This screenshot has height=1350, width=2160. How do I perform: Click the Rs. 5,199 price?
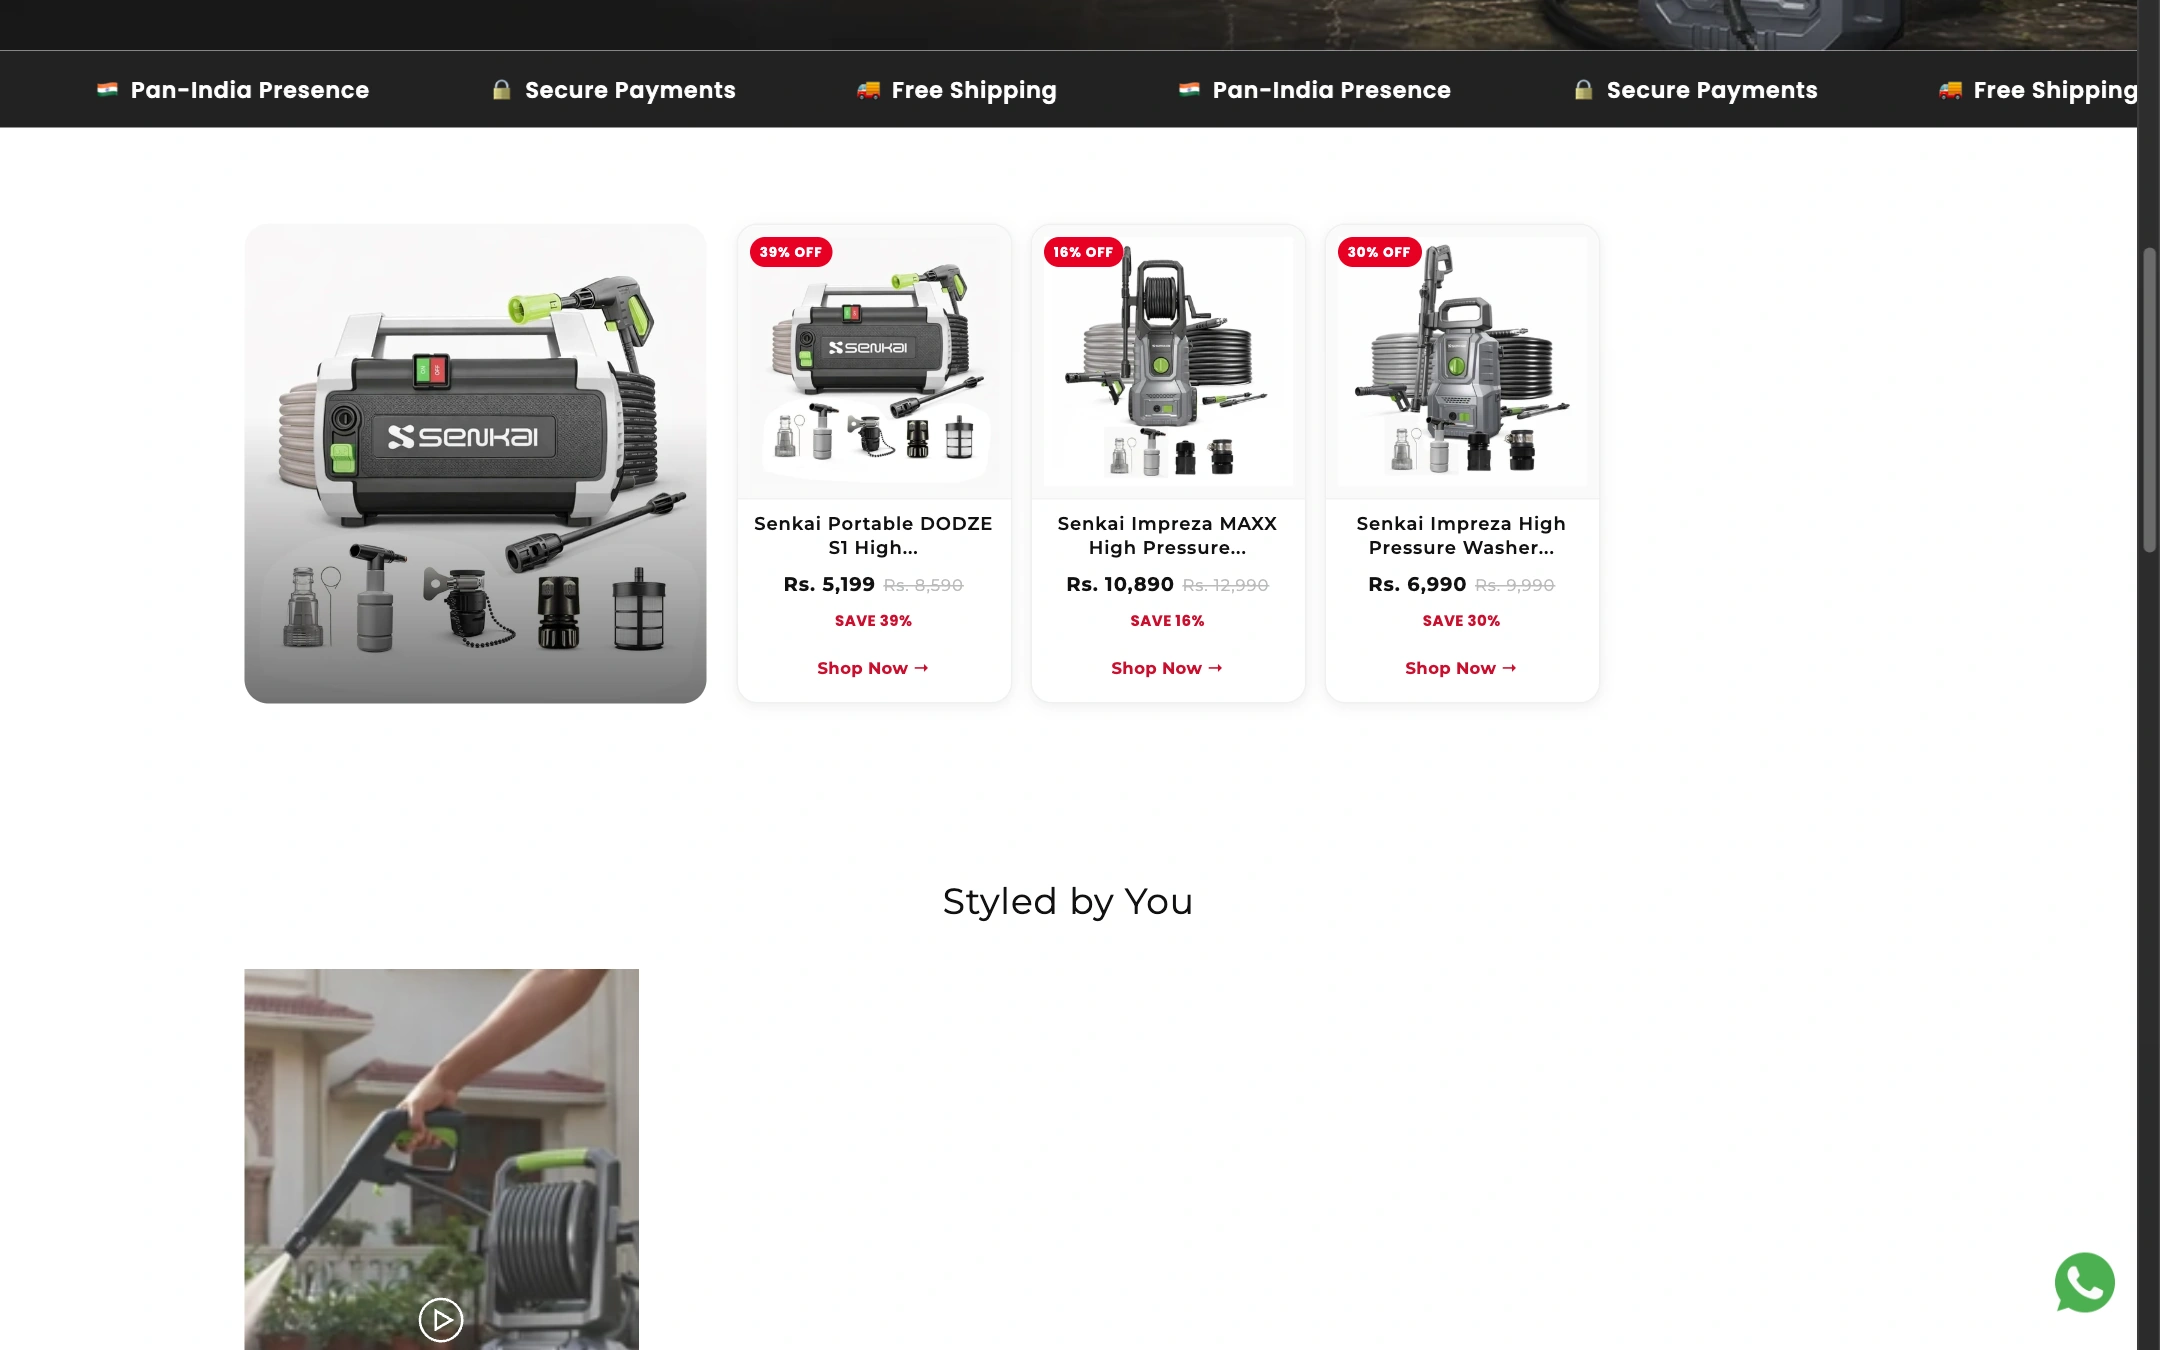[x=829, y=585]
